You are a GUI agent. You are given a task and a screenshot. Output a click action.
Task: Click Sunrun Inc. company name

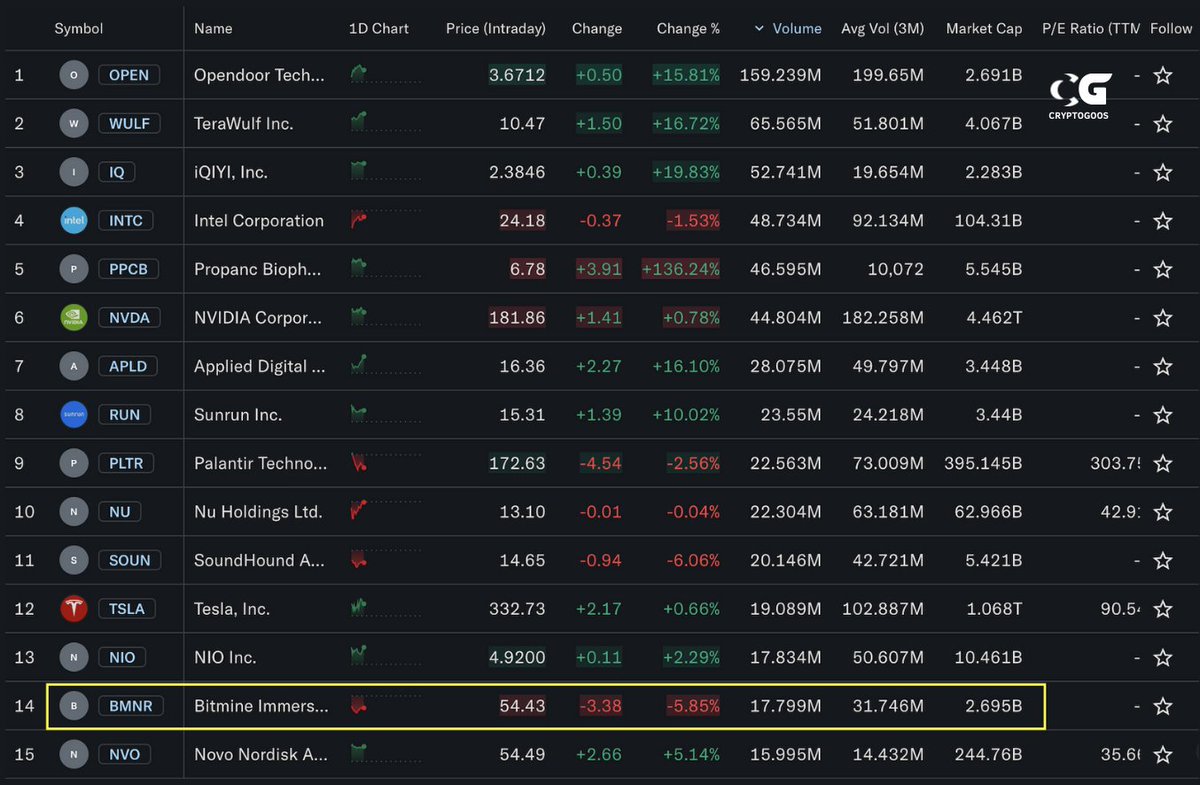pyautogui.click(x=238, y=415)
